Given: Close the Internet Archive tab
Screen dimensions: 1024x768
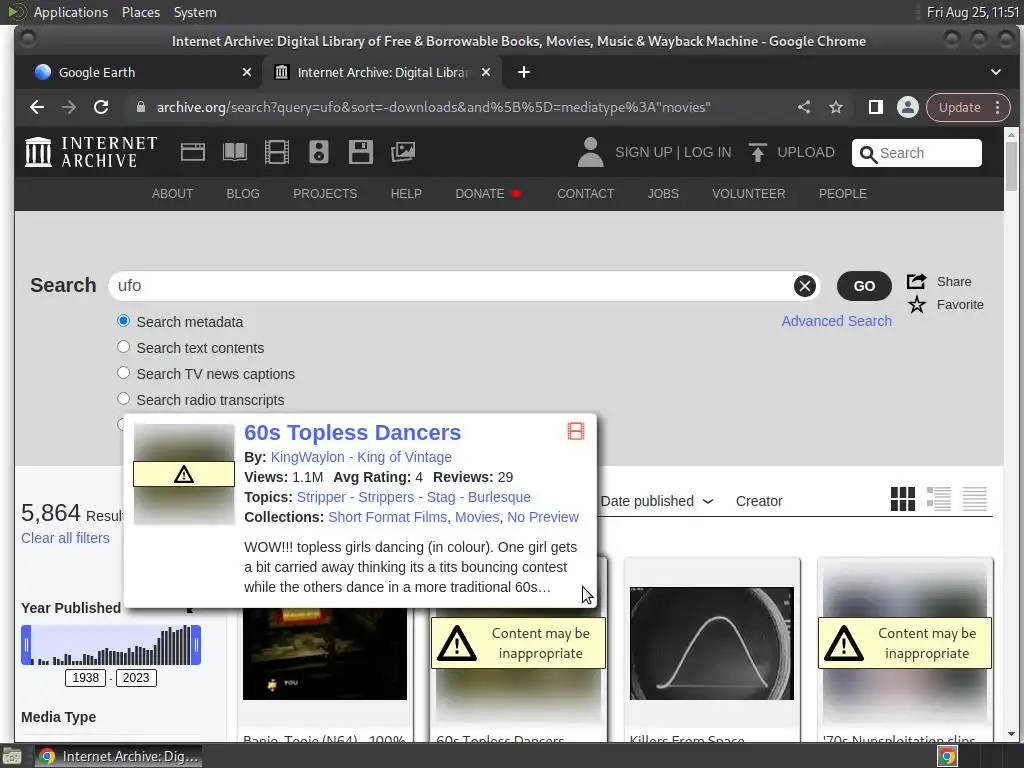Looking at the screenshot, I should click(485, 72).
